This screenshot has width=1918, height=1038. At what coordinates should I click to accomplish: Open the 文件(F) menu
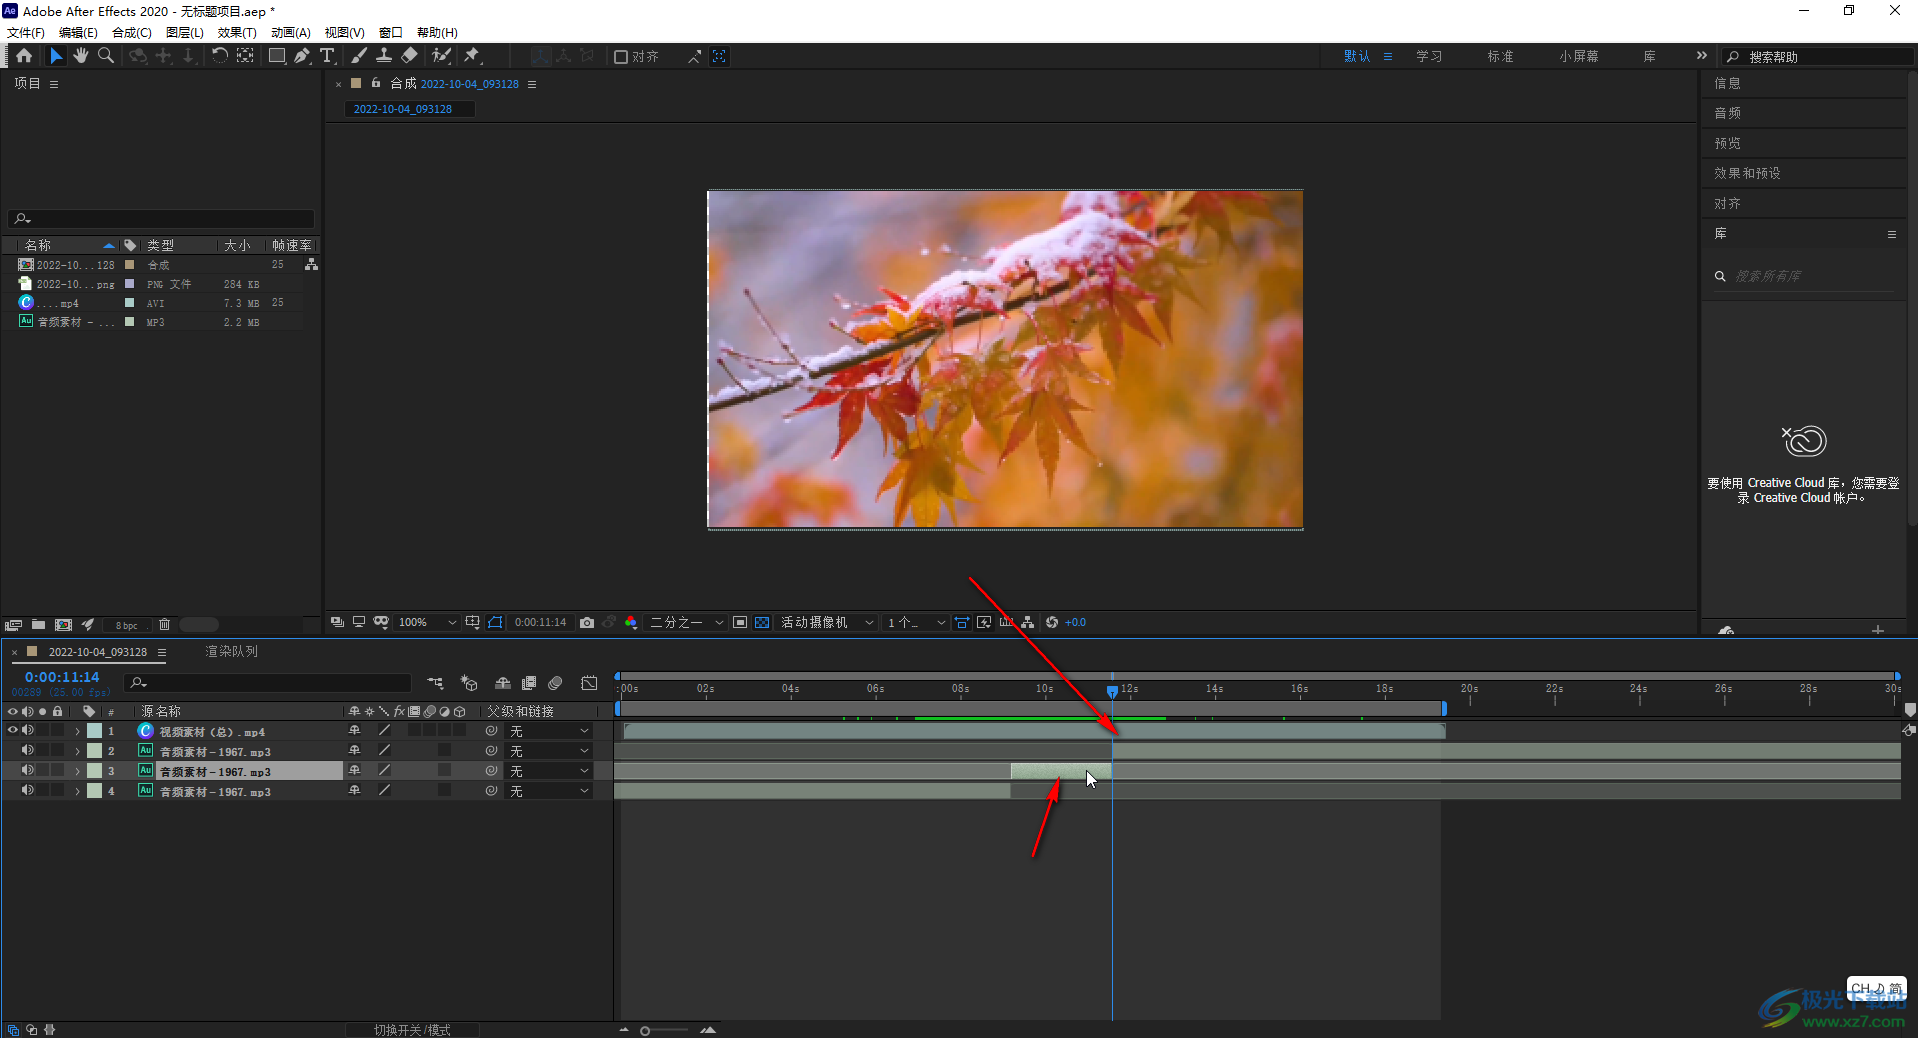(26, 33)
